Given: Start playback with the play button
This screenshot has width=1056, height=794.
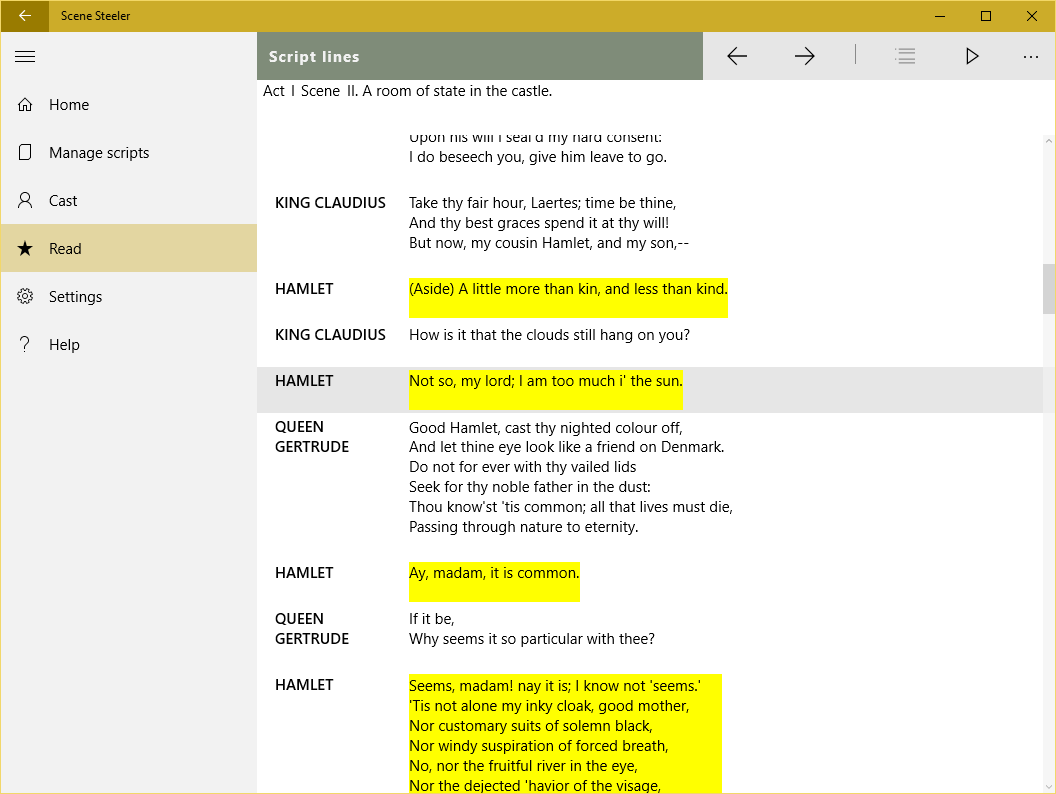Looking at the screenshot, I should click(x=971, y=56).
